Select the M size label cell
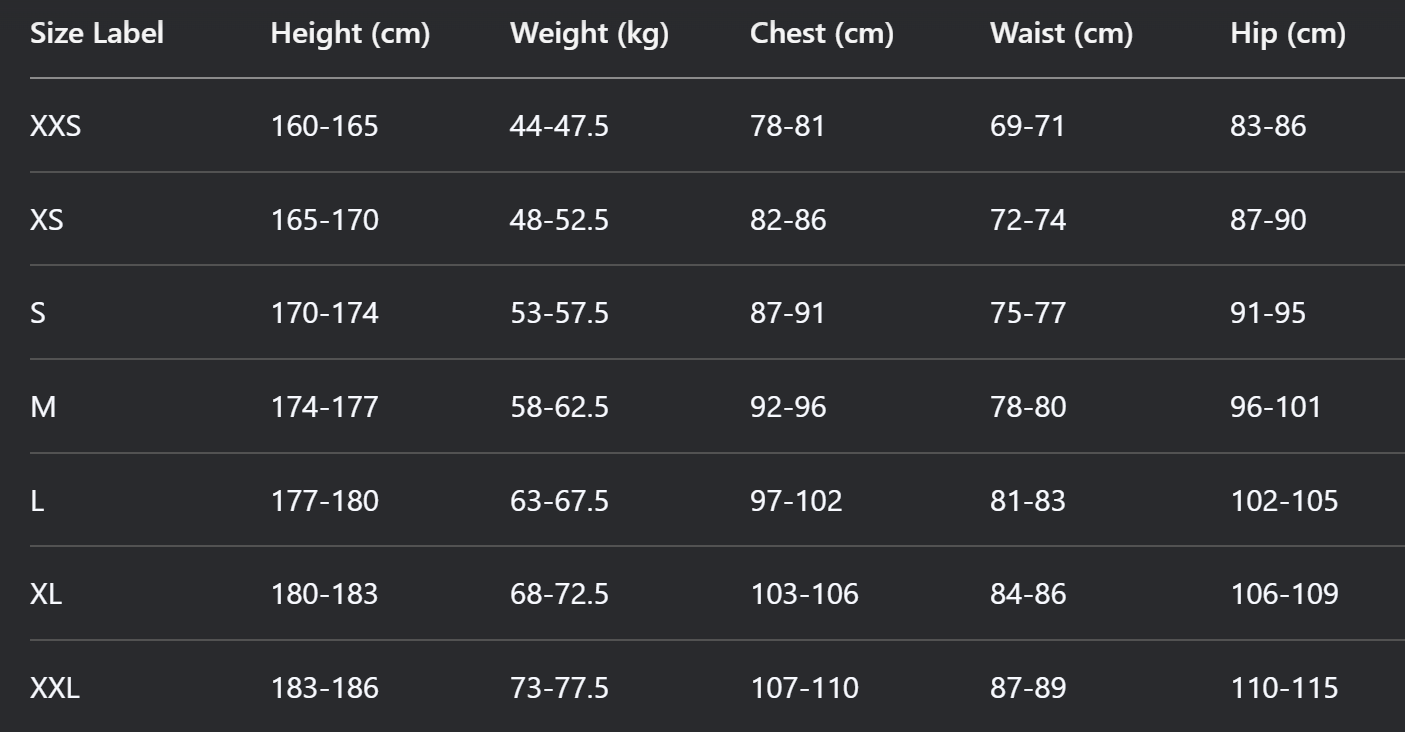This screenshot has width=1405, height=732. (x=43, y=408)
